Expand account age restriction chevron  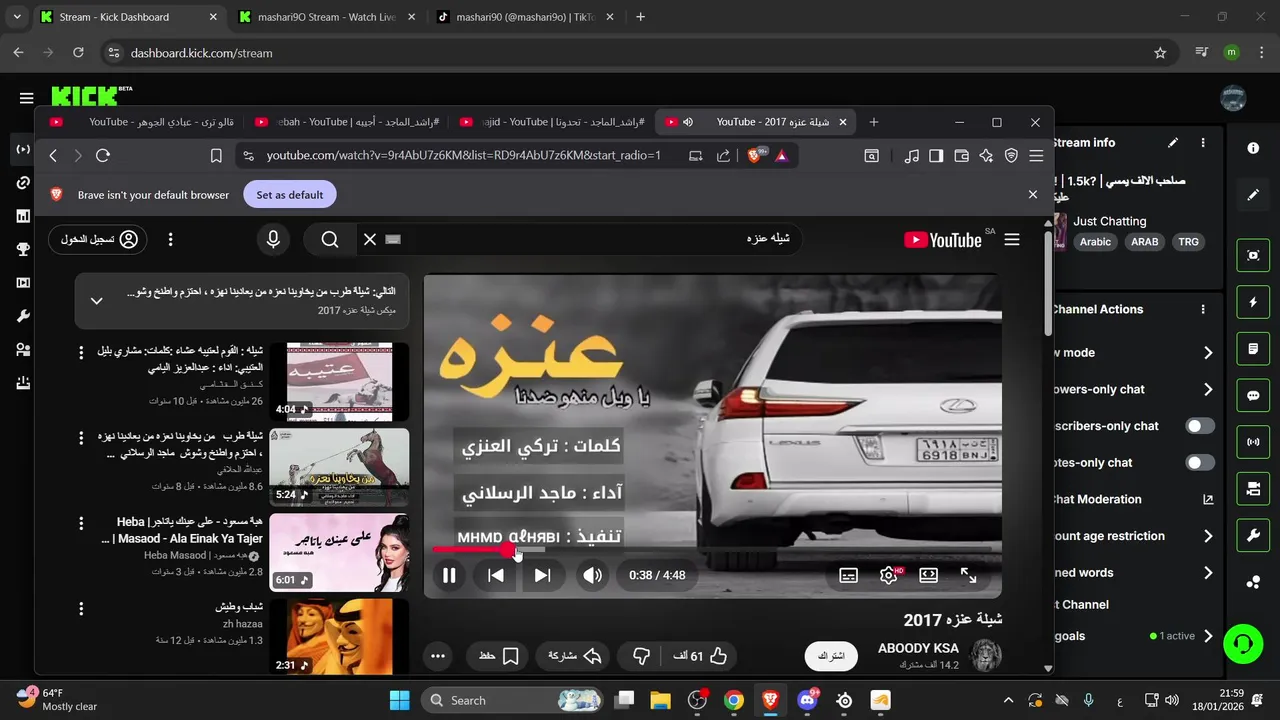1208,537
